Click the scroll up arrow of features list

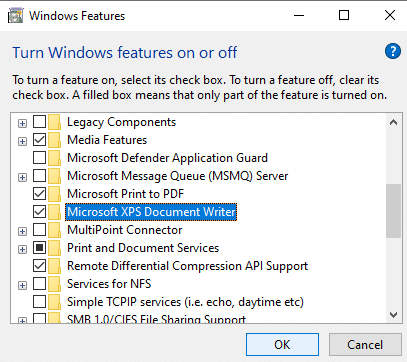(393, 122)
